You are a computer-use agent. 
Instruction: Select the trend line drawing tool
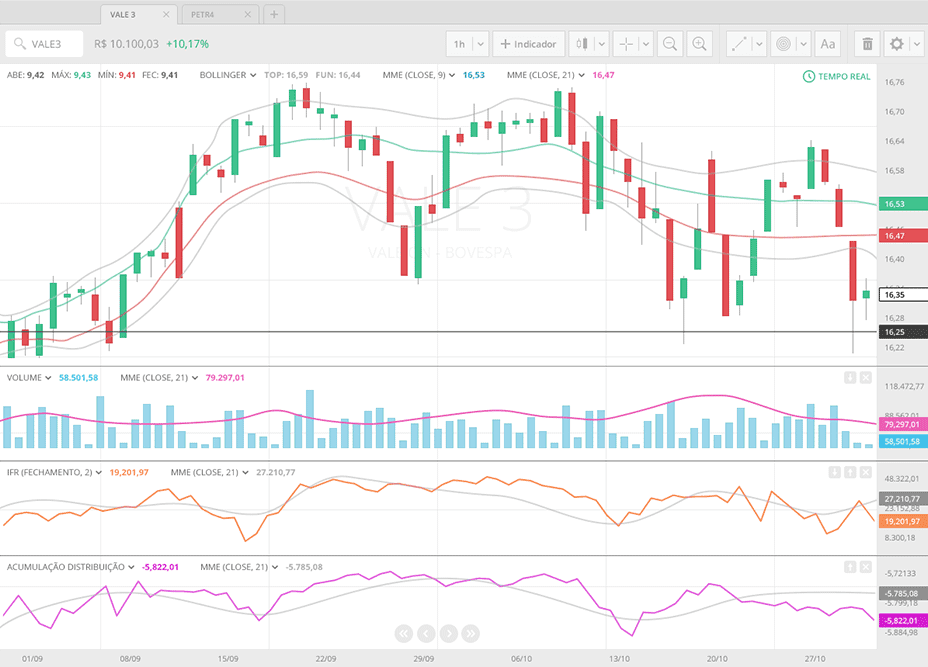tap(739, 44)
